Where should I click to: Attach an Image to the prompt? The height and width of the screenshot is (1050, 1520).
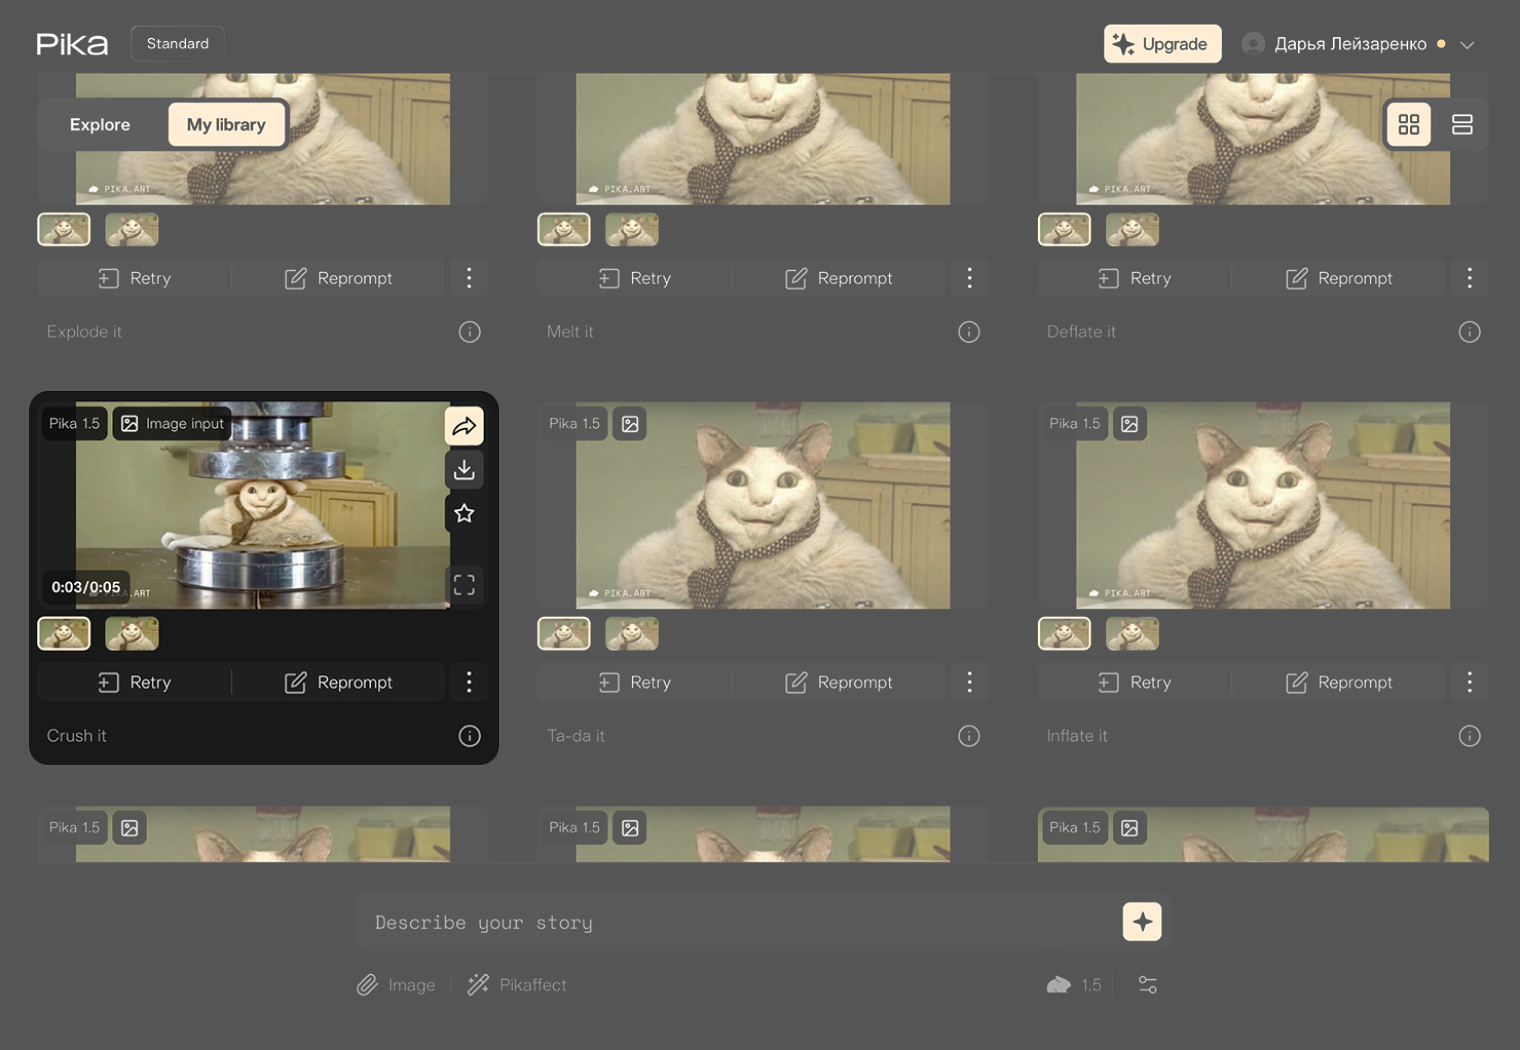pyautogui.click(x=396, y=985)
